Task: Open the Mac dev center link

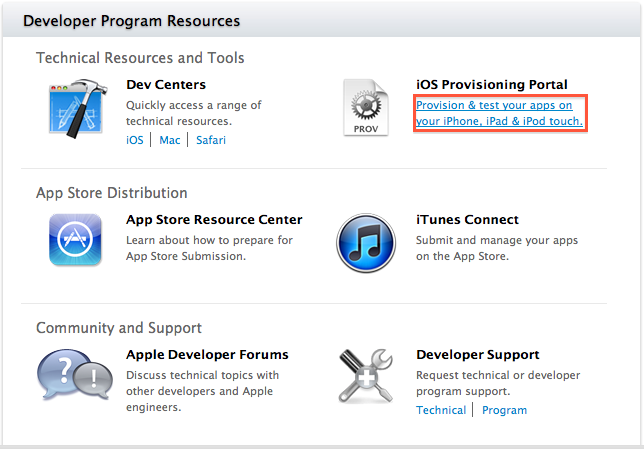Action: click(x=170, y=140)
